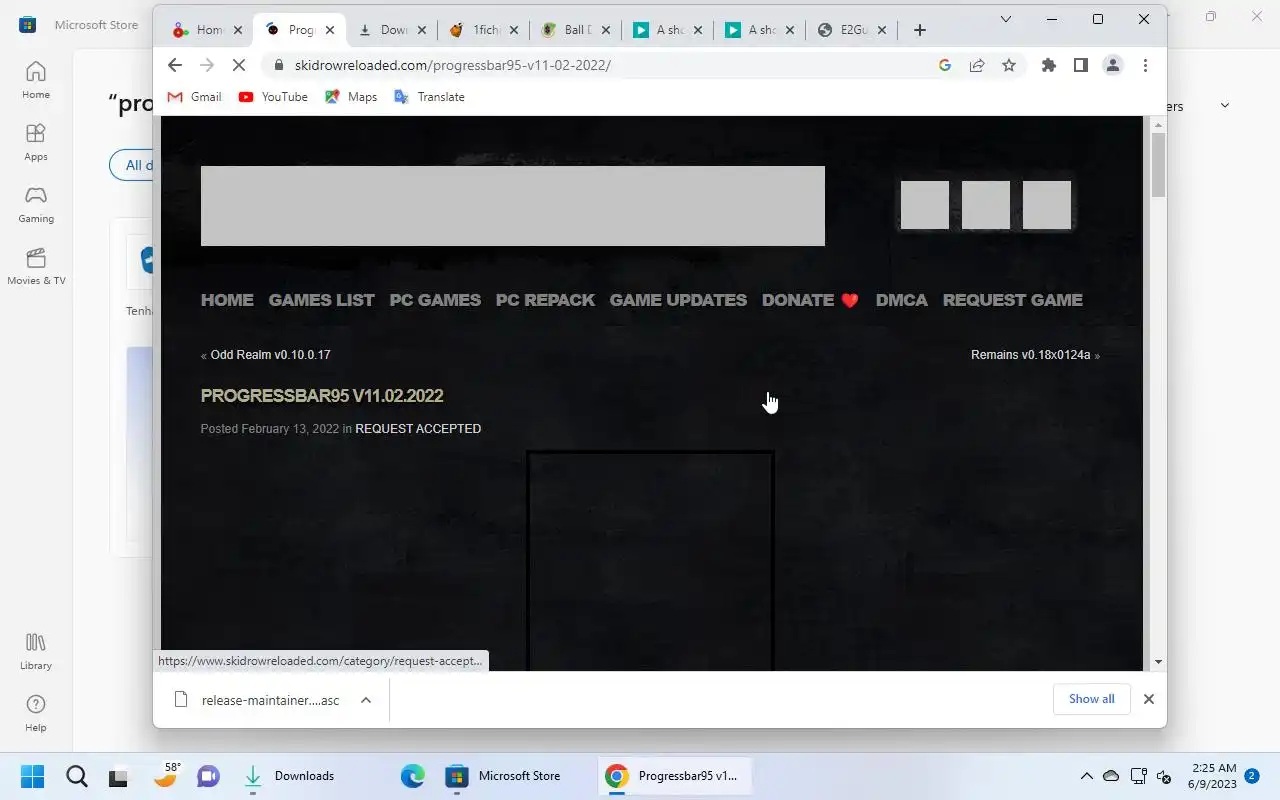Image resolution: width=1280 pixels, height=800 pixels.
Task: Open GAMES LIST in site navigation
Action: 321,300
